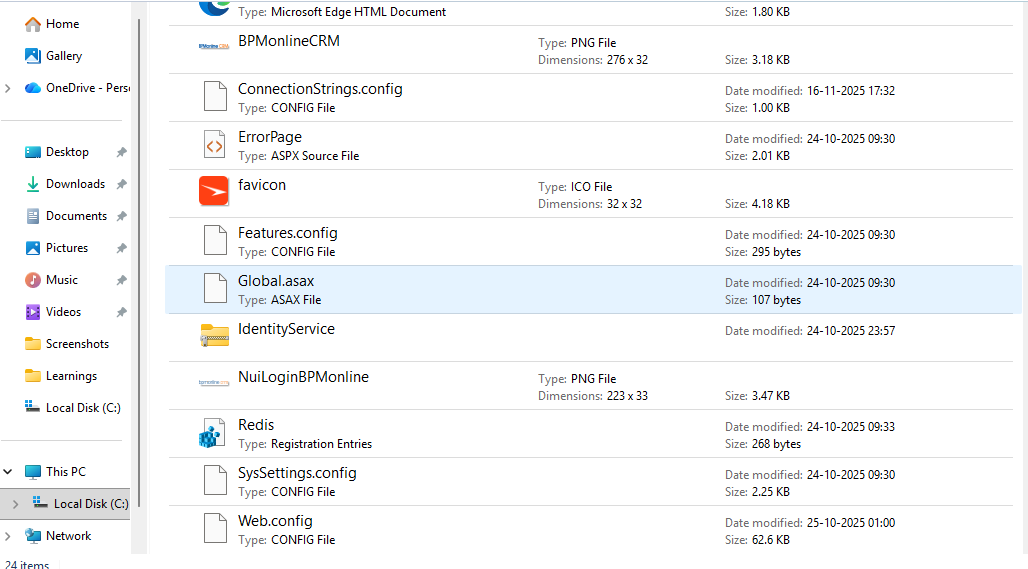Select the BPMonlineCRM PNG thumbnail
The height and width of the screenshot is (569, 1028).
point(214,46)
